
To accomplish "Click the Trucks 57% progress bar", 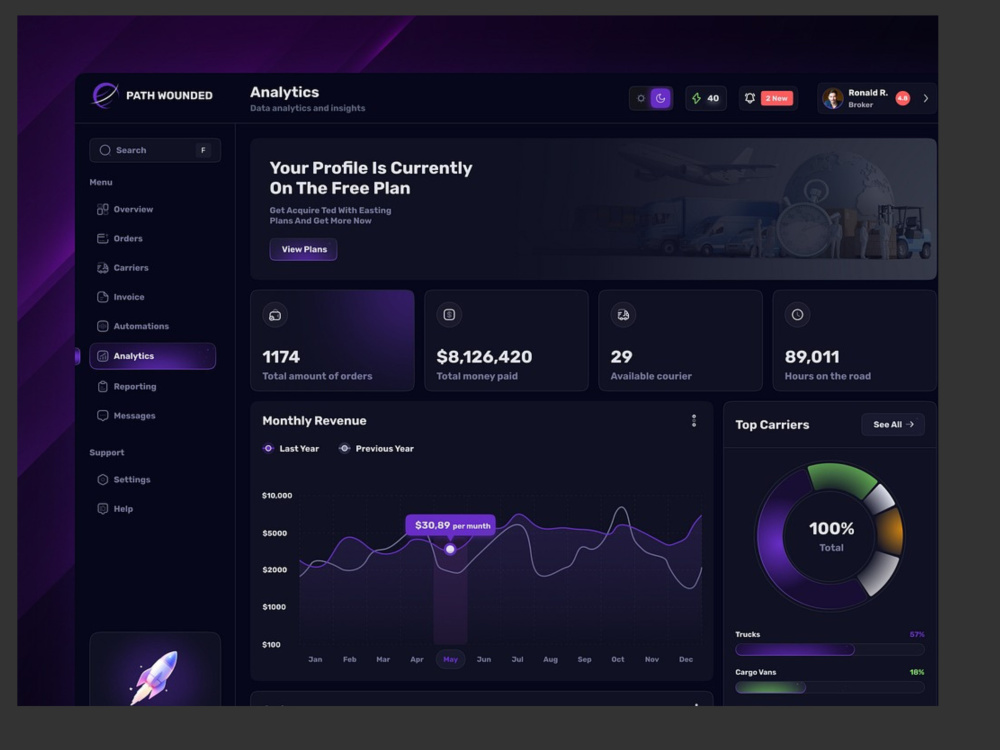I will (x=830, y=649).
